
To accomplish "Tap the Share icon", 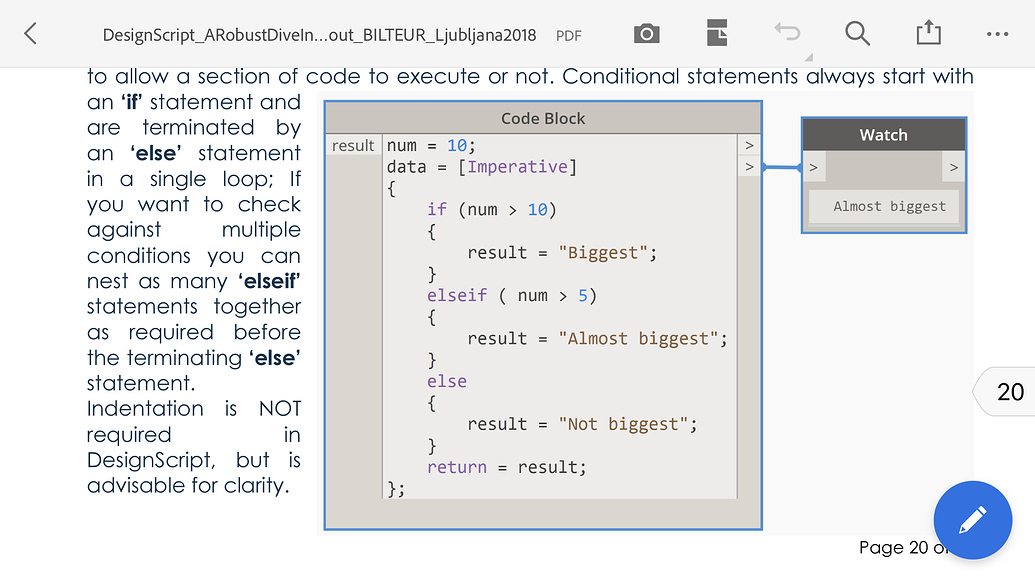I will coord(928,33).
